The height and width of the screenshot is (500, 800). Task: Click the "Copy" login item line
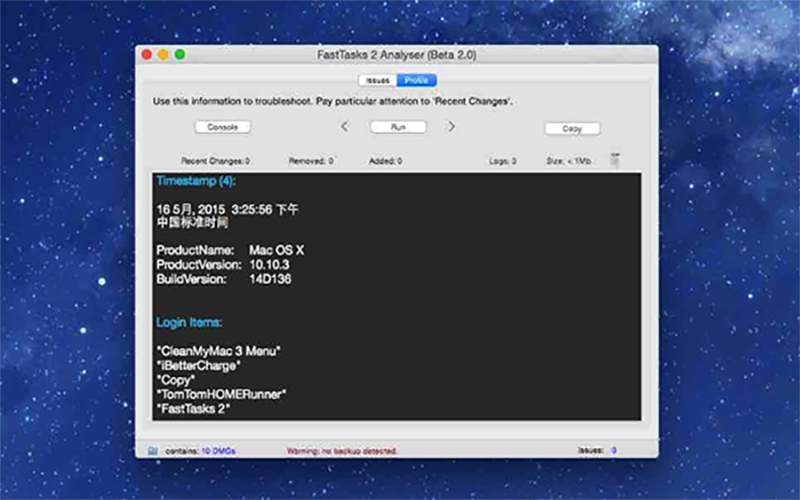click(176, 380)
